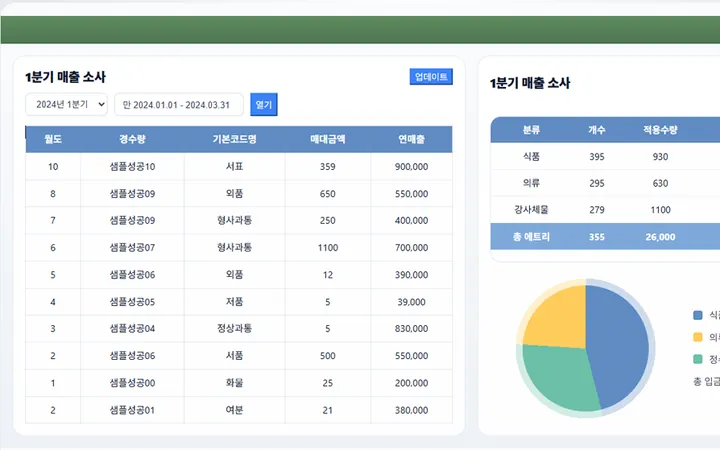Select the 샘플성공10 cell
Screen dimensions: 720x450
132,167
